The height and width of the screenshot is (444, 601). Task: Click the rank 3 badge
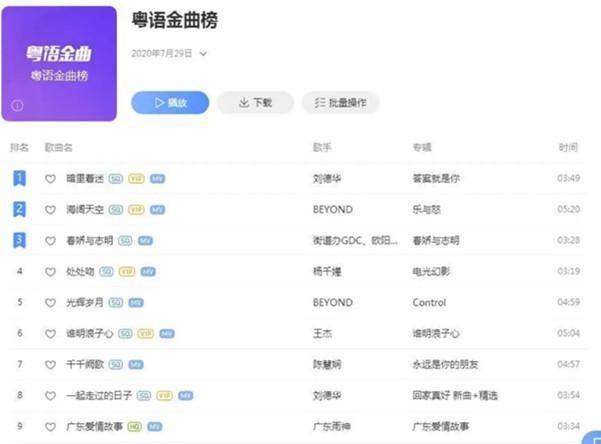click(x=20, y=240)
